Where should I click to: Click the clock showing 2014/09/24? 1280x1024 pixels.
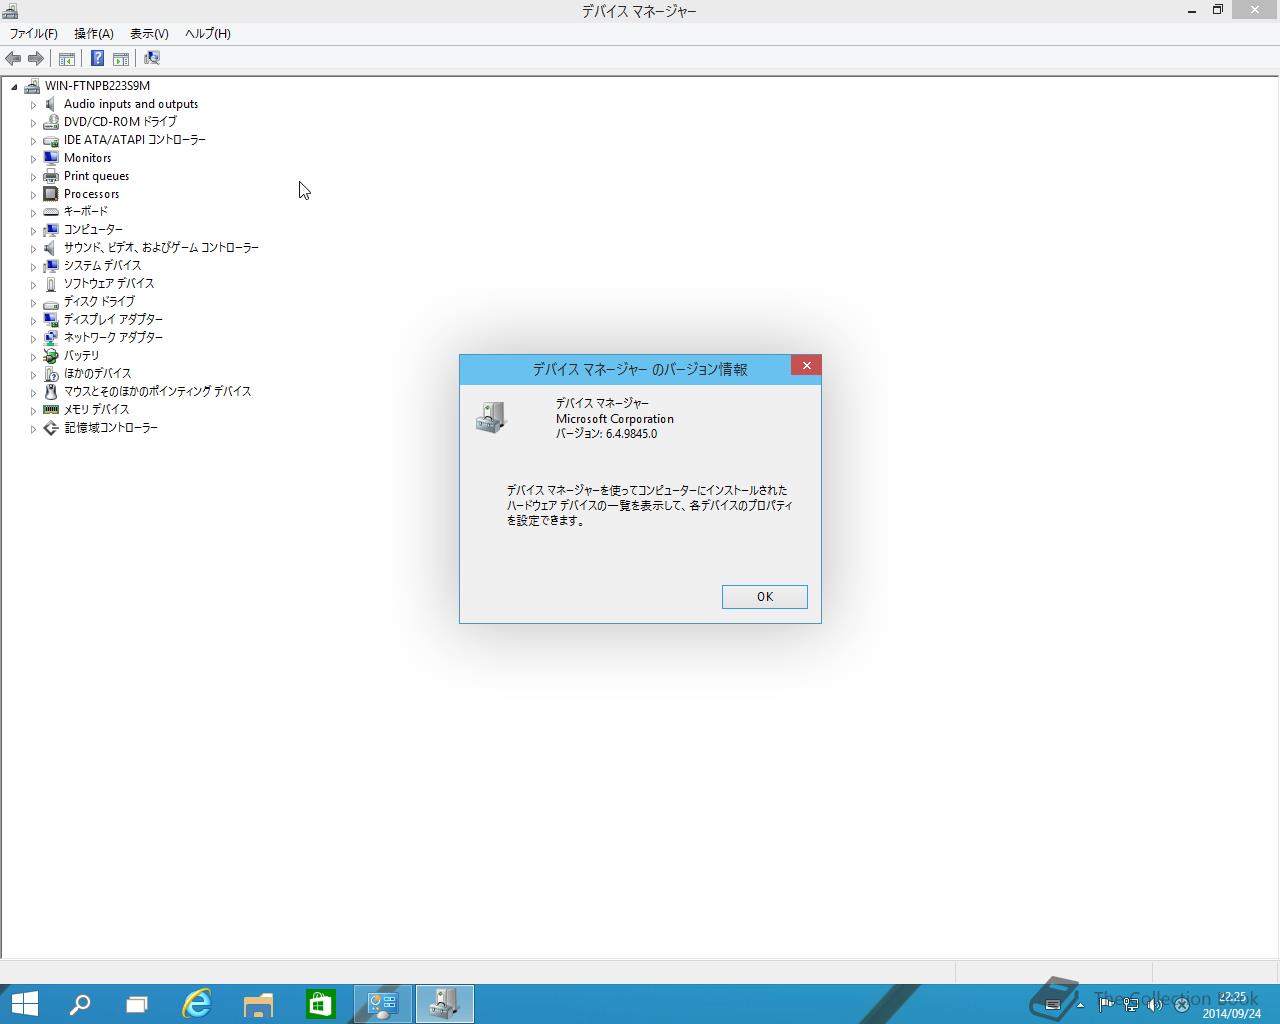(1232, 1005)
